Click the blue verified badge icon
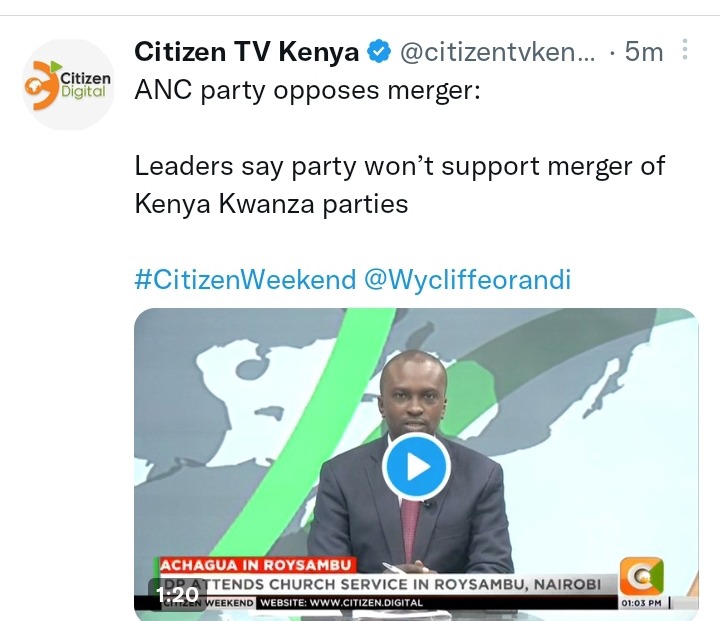The width and height of the screenshot is (720, 621). [378, 51]
